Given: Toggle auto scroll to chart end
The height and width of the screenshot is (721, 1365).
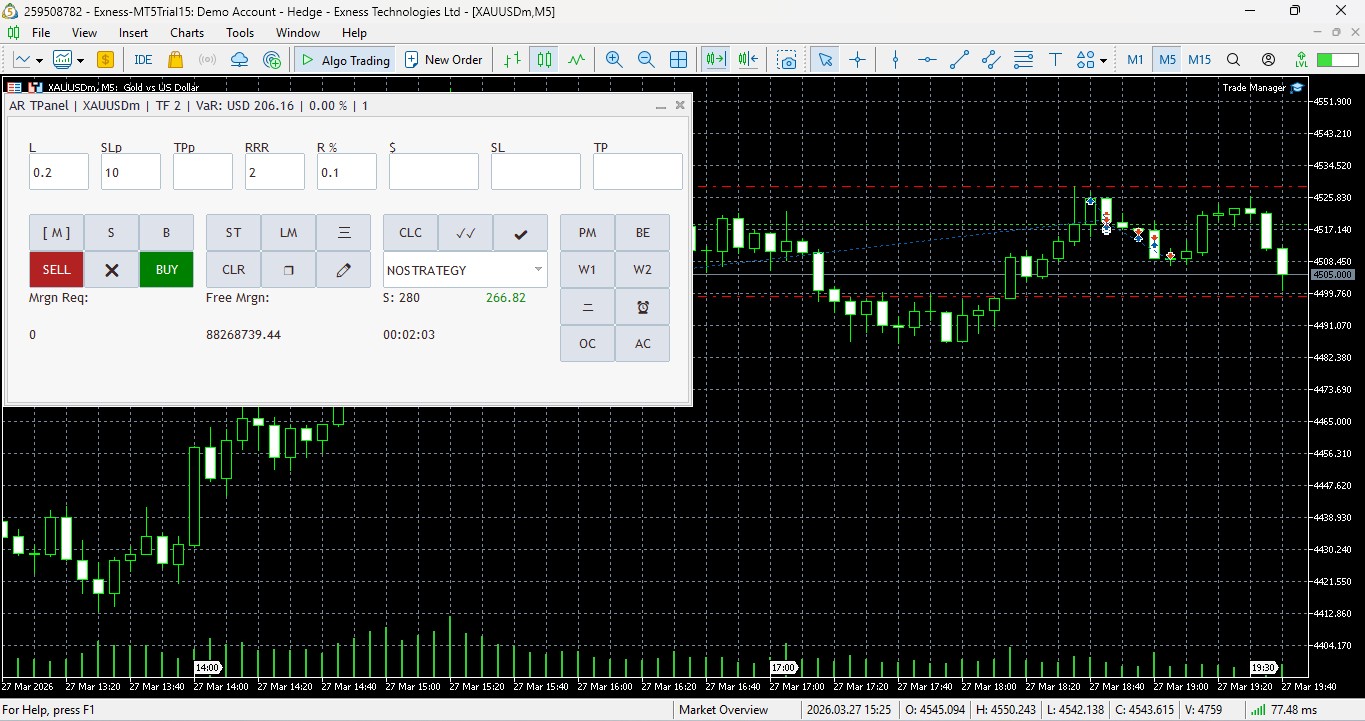Looking at the screenshot, I should 714,59.
